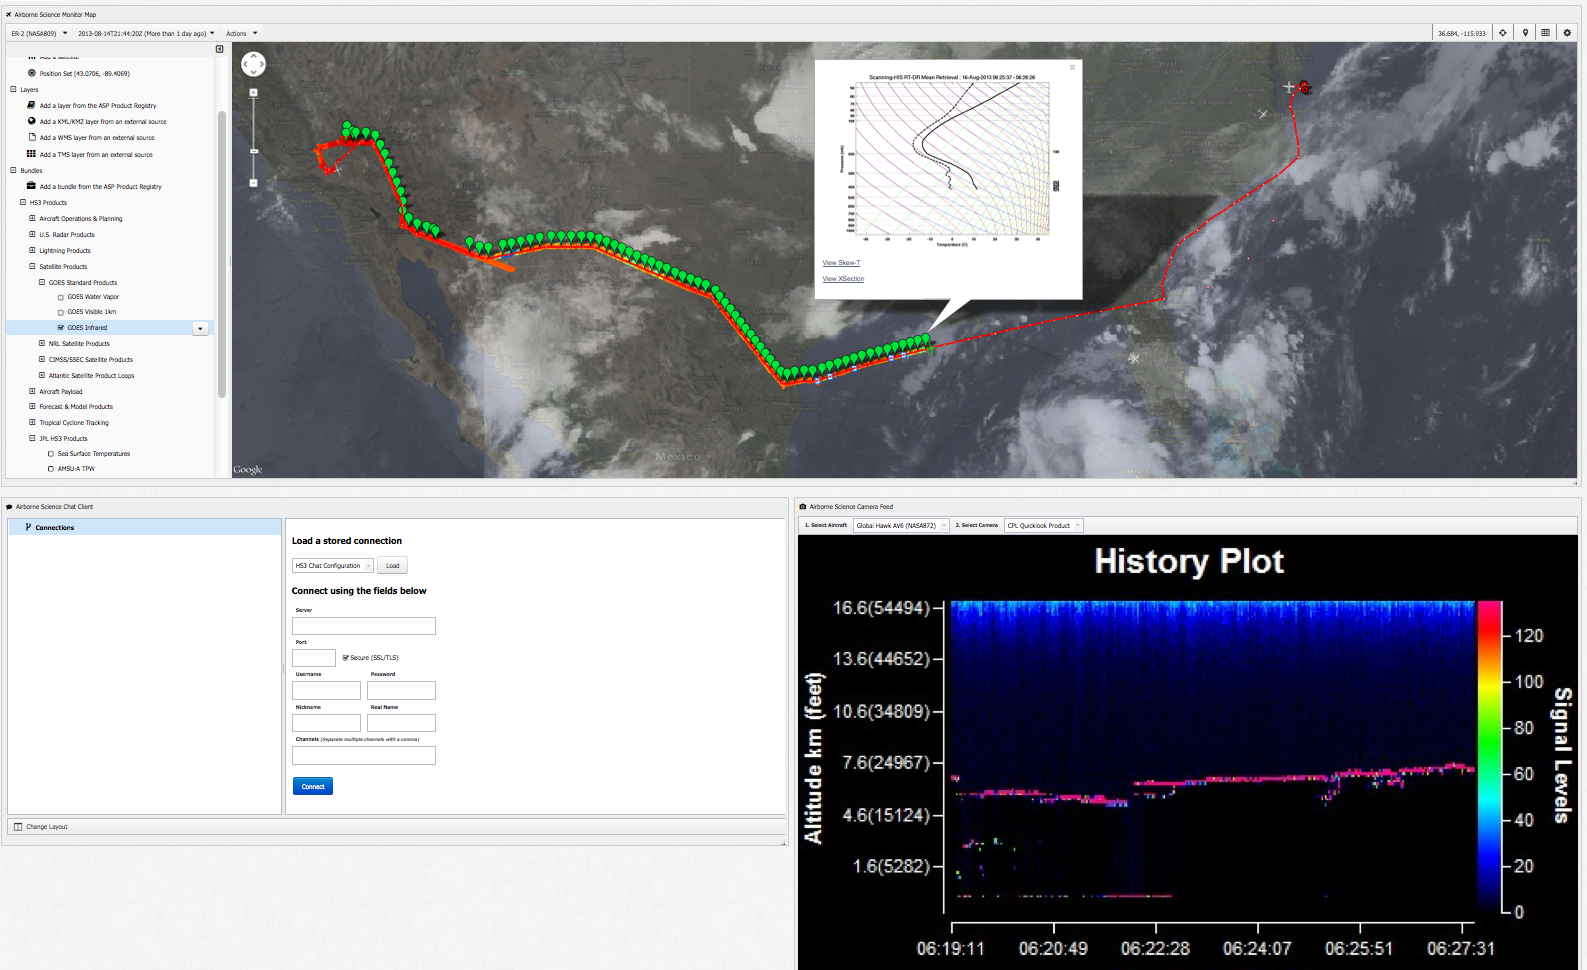Expand the U.S. Radar Products tree node

tap(32, 235)
